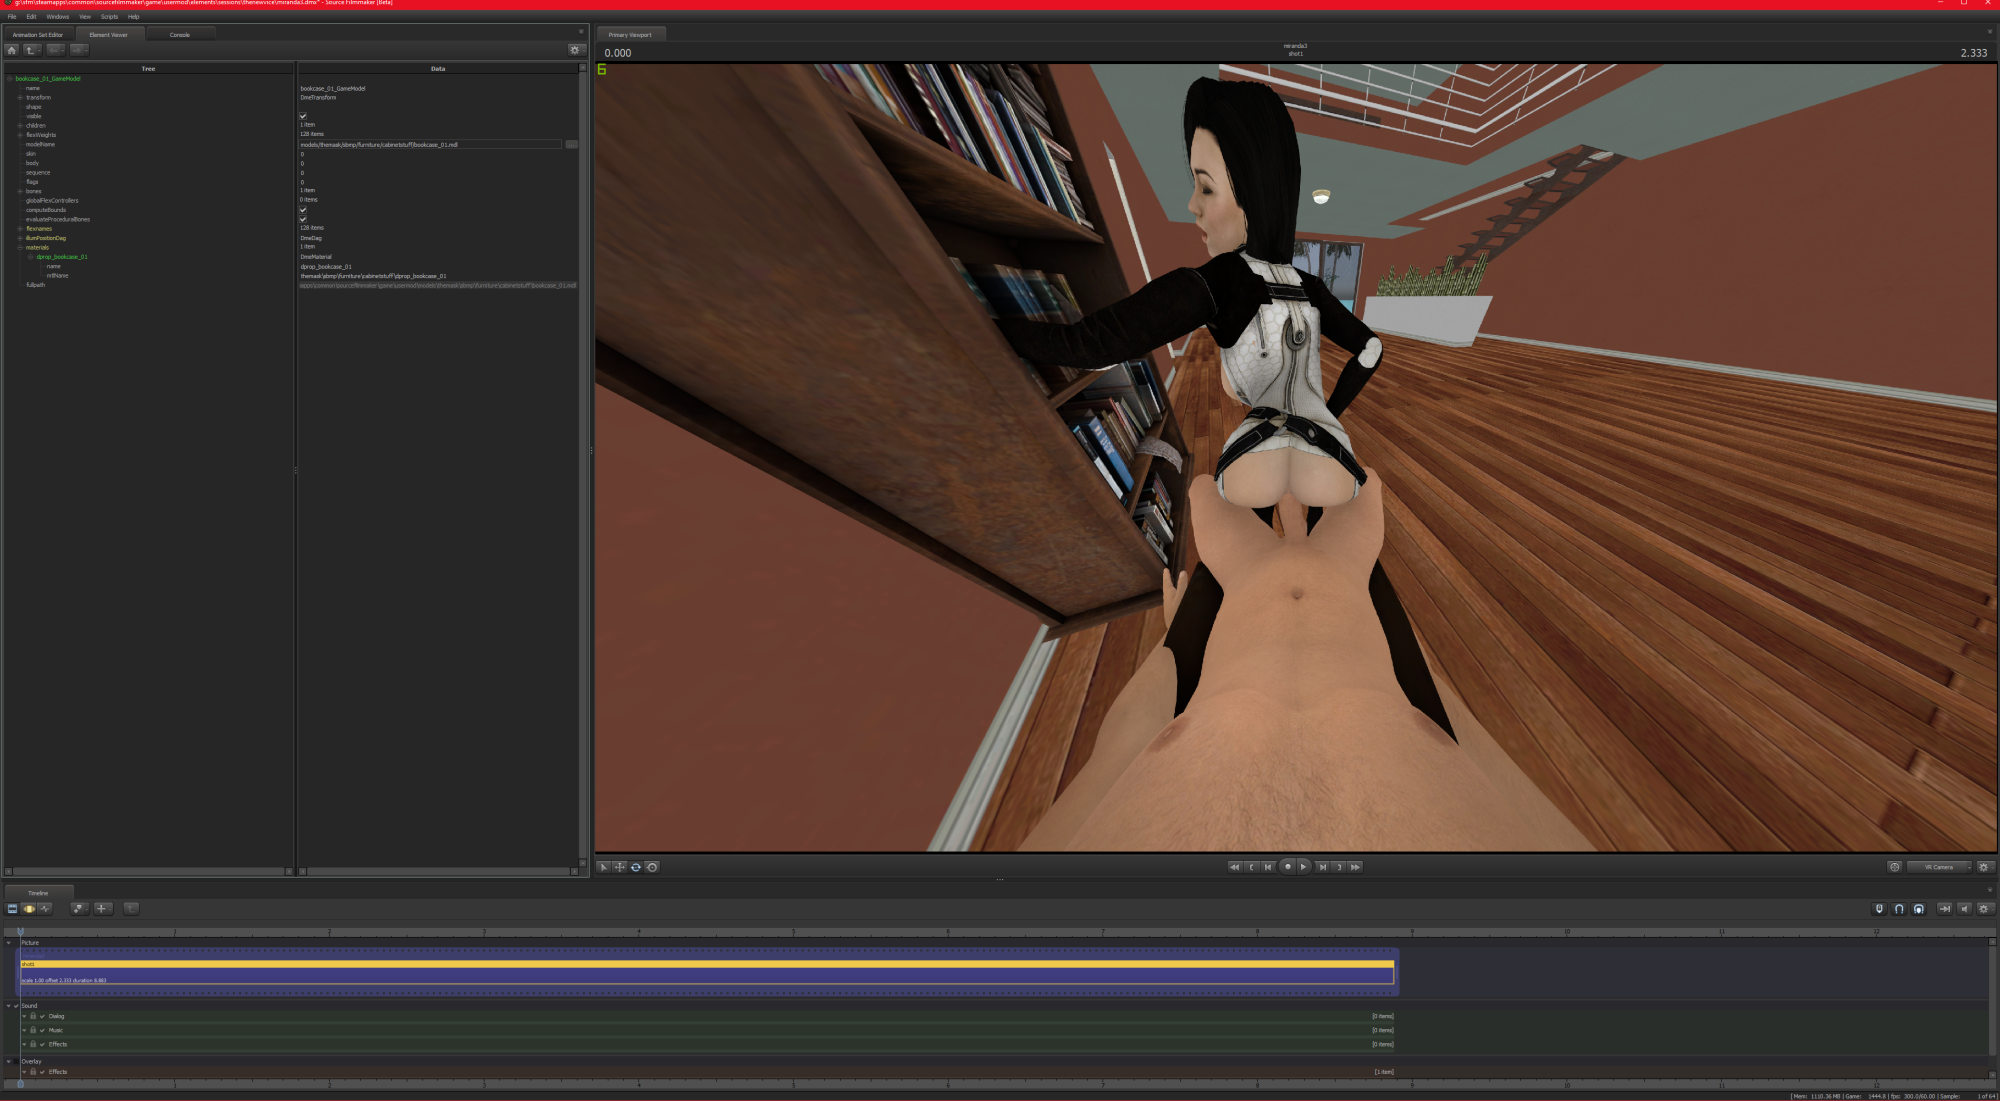The image size is (2000, 1101).
Task: Select the viewport move tool
Action: 620,867
